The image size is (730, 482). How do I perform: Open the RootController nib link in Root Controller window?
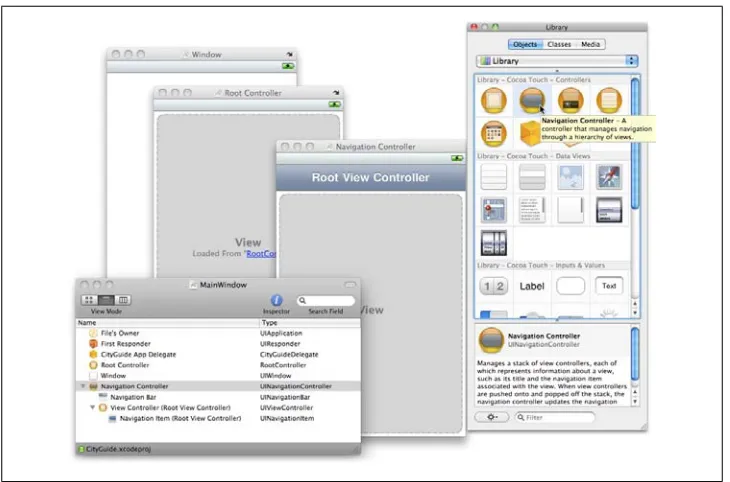click(x=261, y=254)
